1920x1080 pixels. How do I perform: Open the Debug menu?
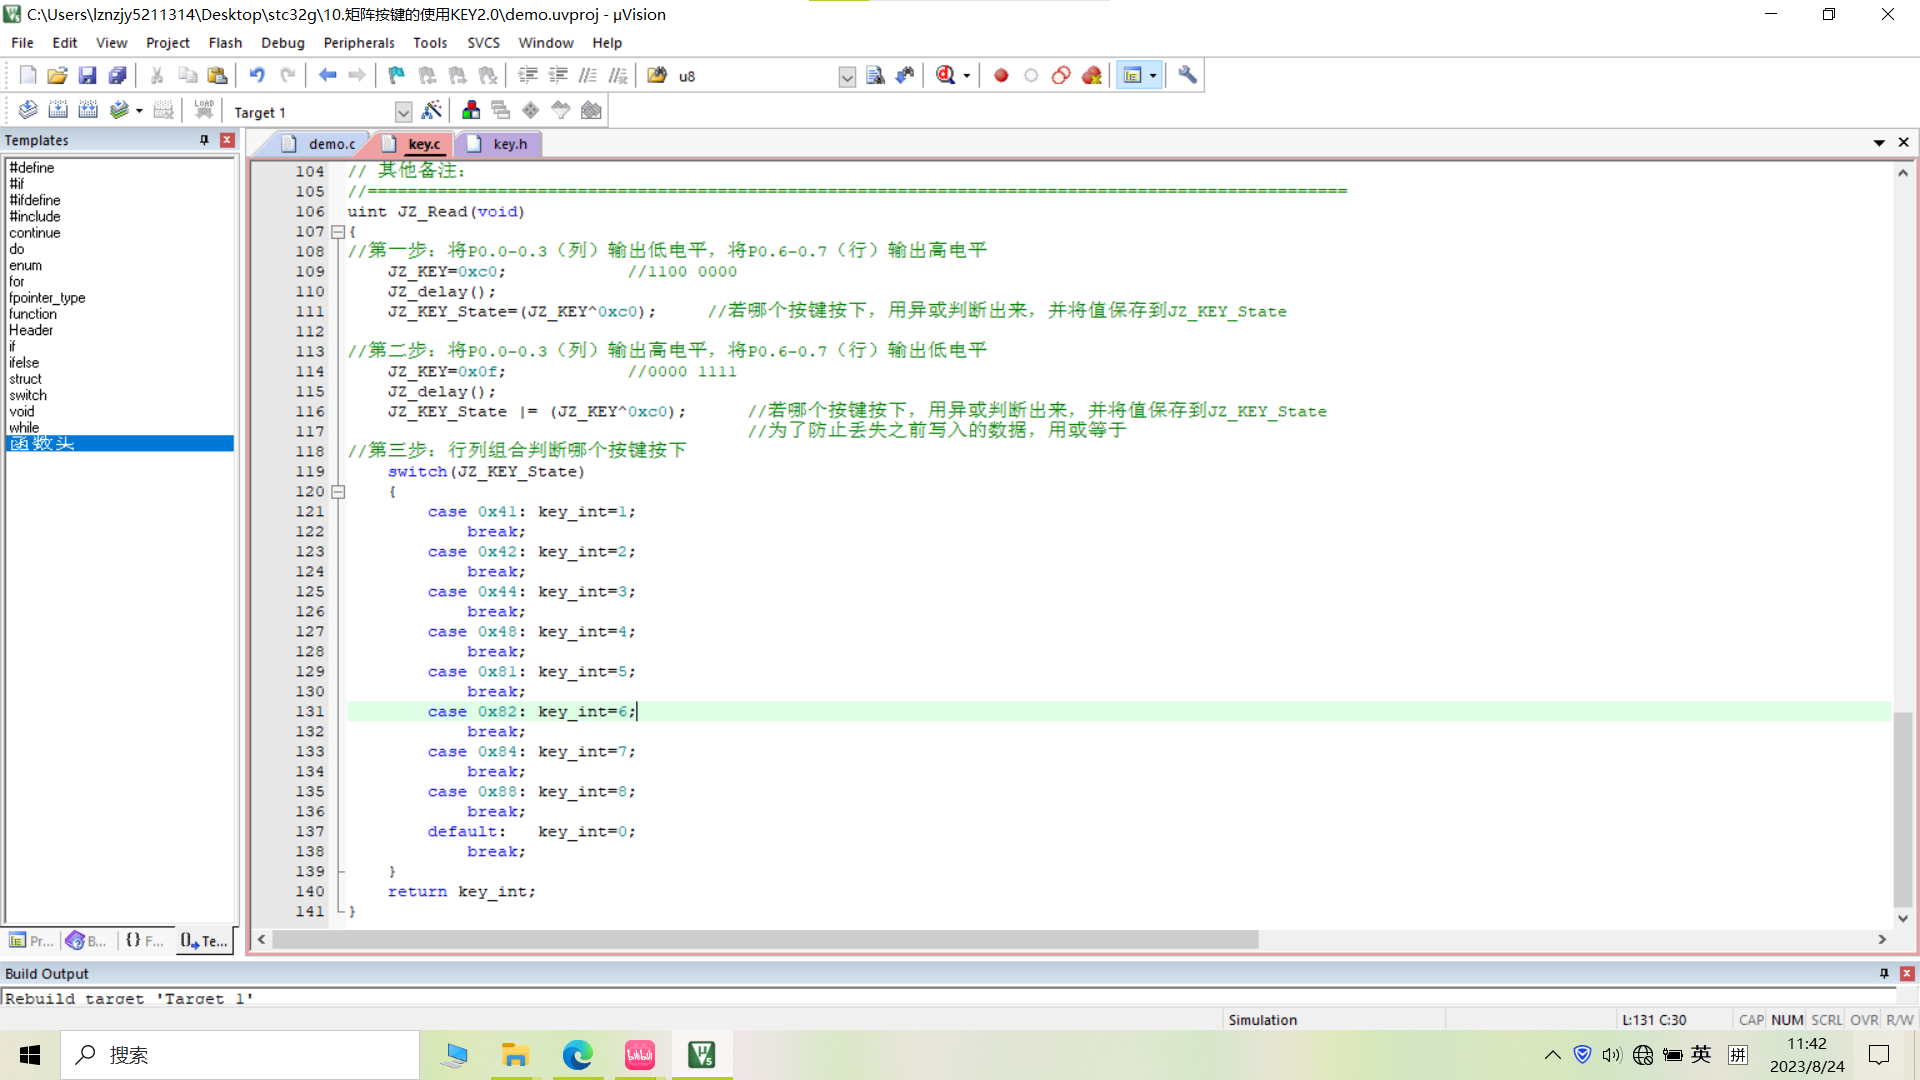tap(282, 43)
